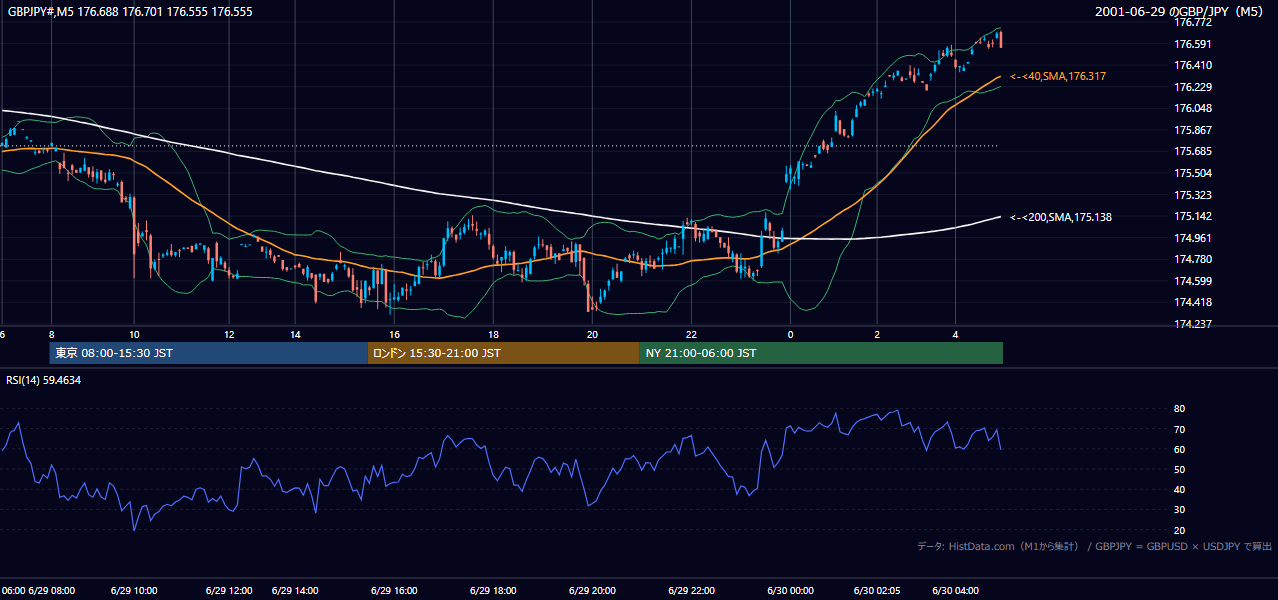
Task: Click RSI axis level 30
Action: pyautogui.click(x=1180, y=510)
